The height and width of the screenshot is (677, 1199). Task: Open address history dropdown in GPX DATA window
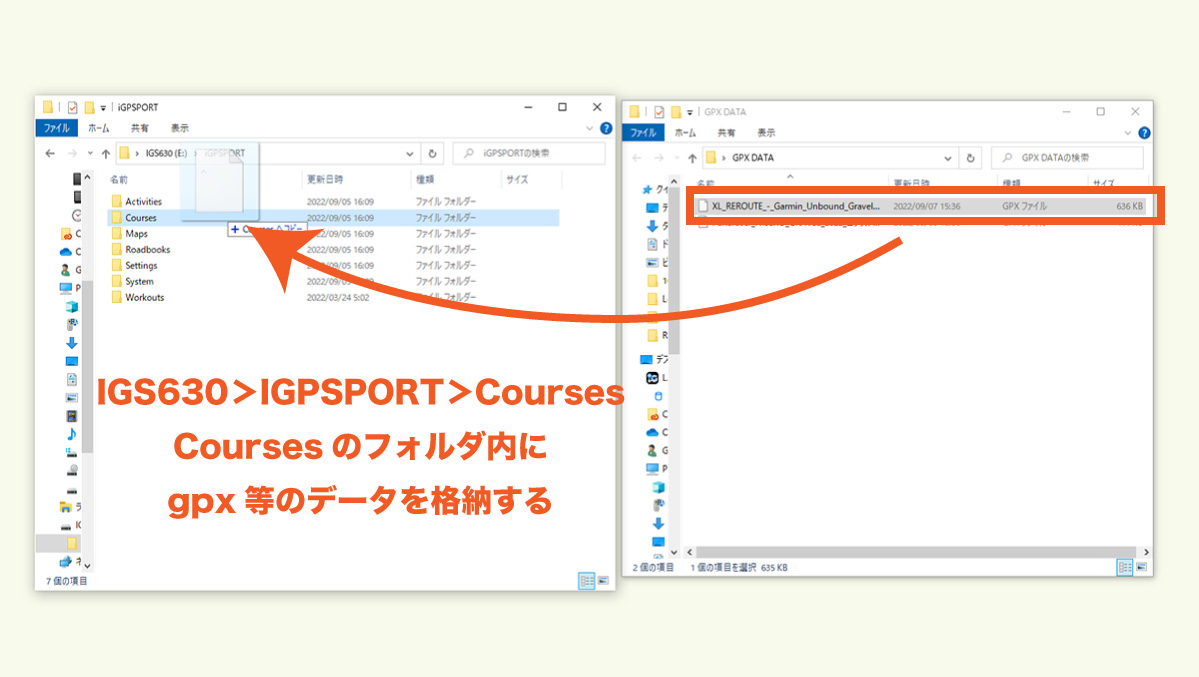(948, 158)
